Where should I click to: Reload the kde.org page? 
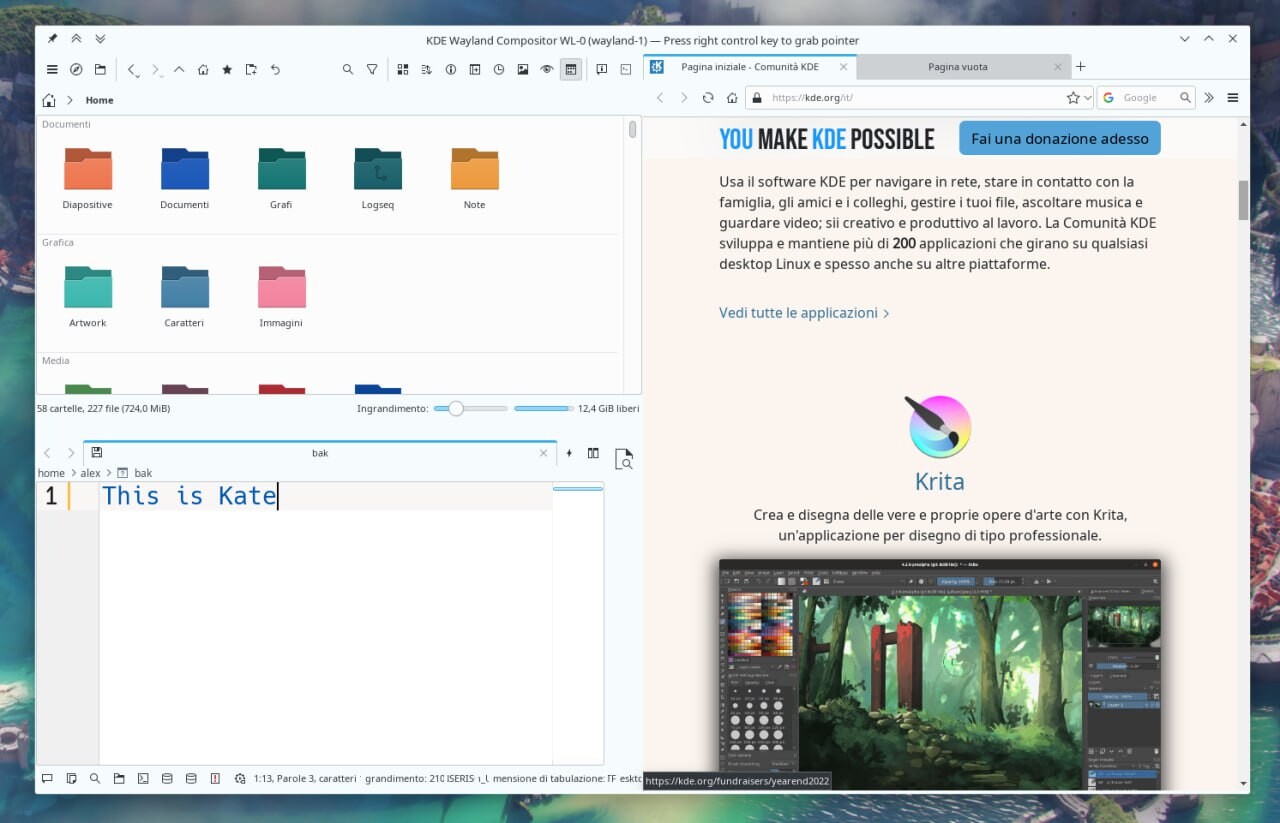708,98
